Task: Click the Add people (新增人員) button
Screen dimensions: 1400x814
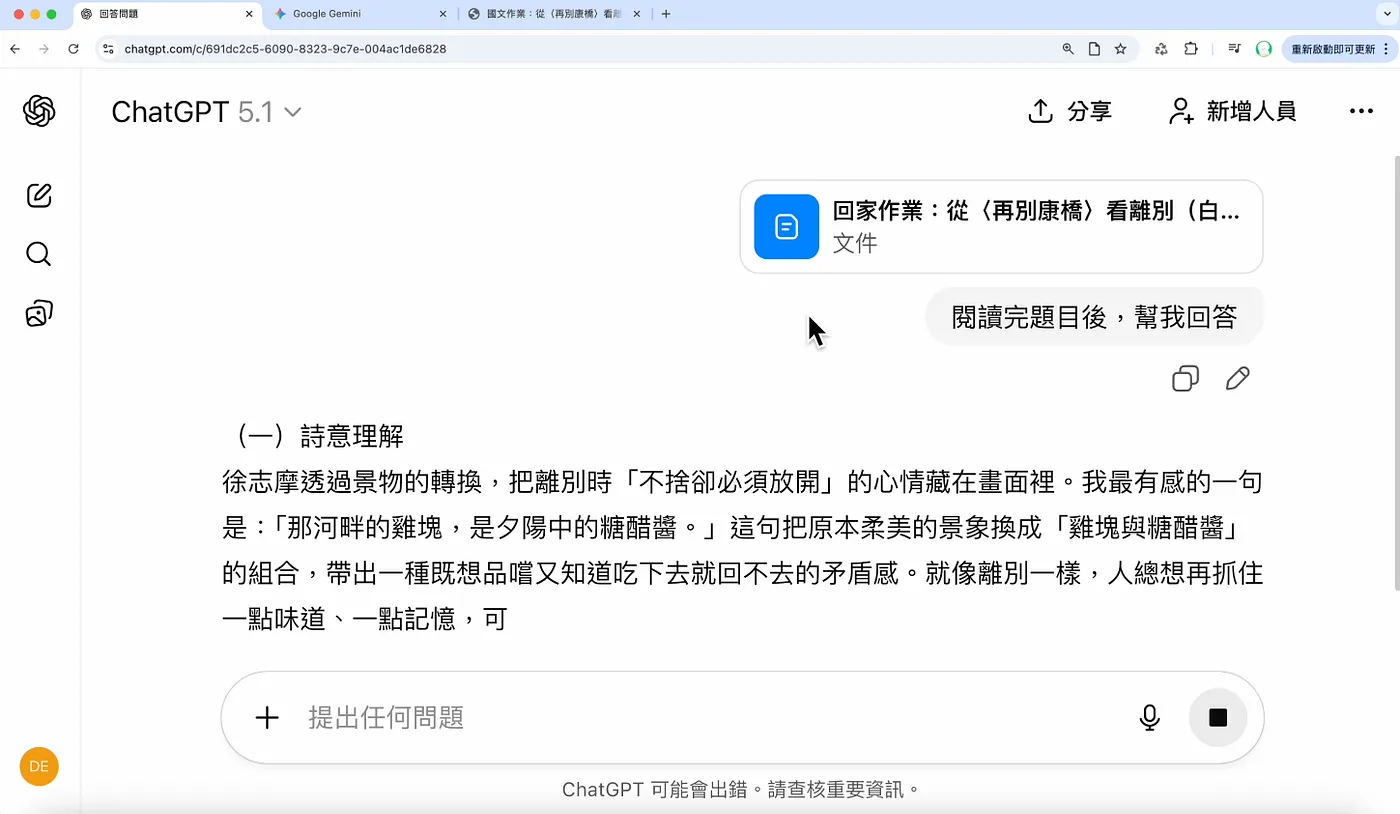Action: tap(1232, 111)
